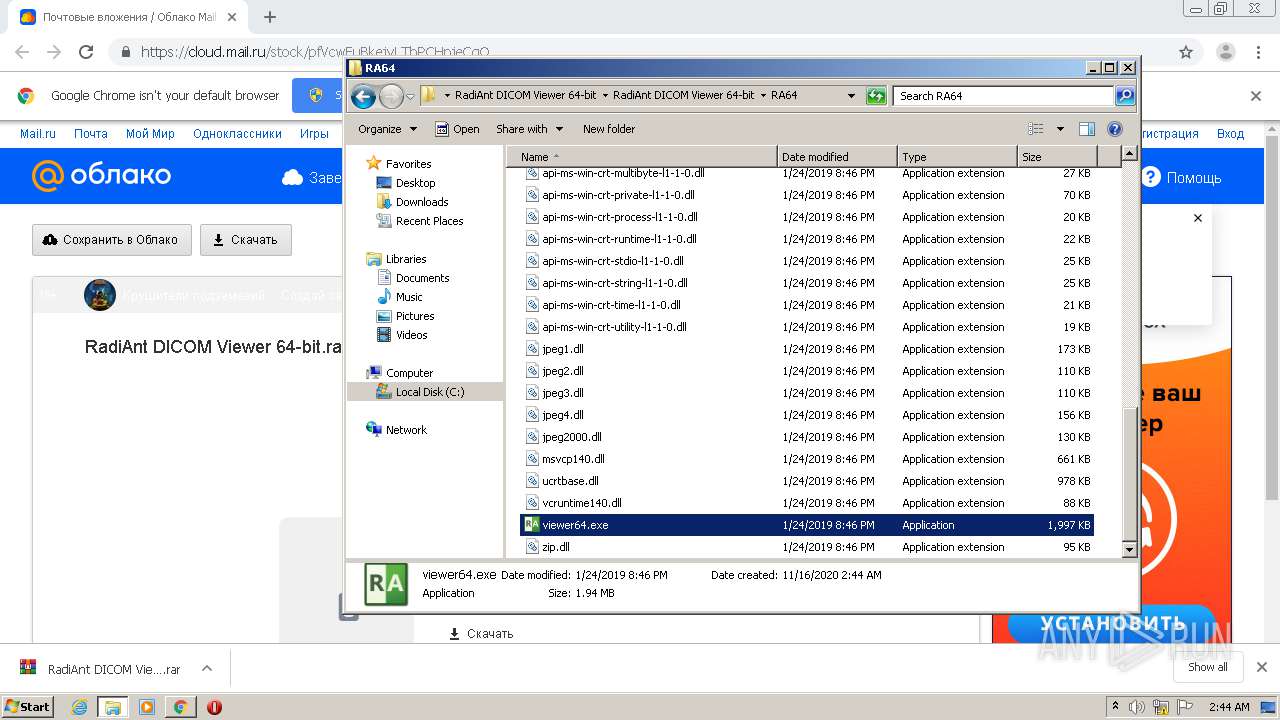Sort by the Type column header

click(957, 157)
